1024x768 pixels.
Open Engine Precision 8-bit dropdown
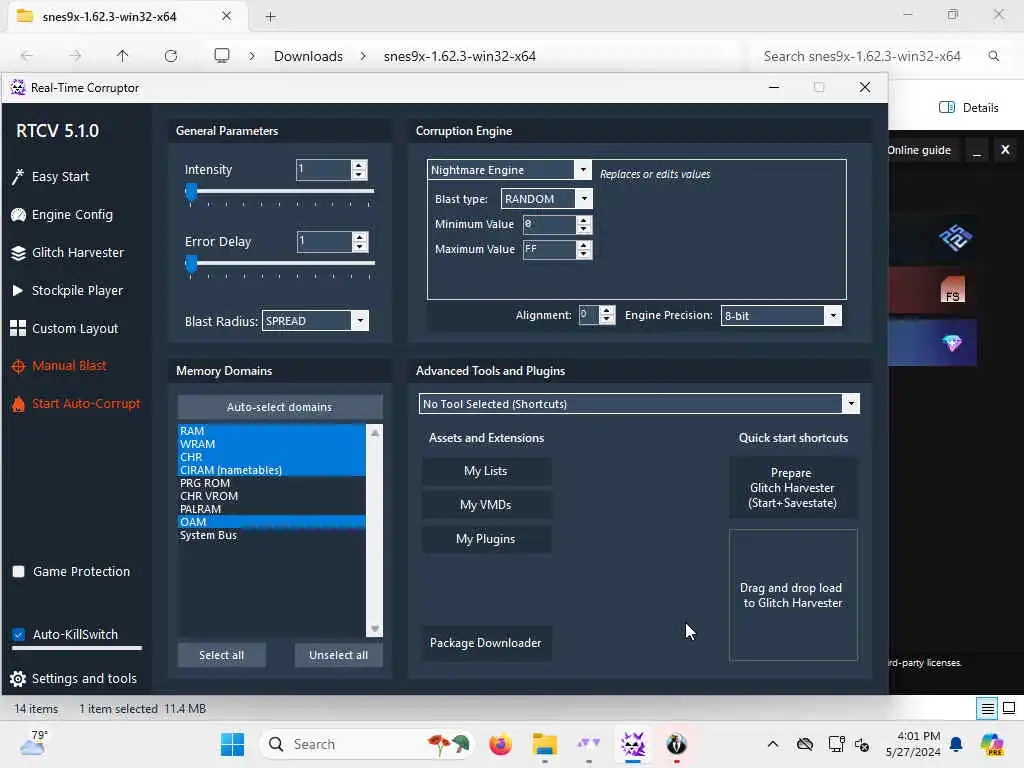pos(833,315)
